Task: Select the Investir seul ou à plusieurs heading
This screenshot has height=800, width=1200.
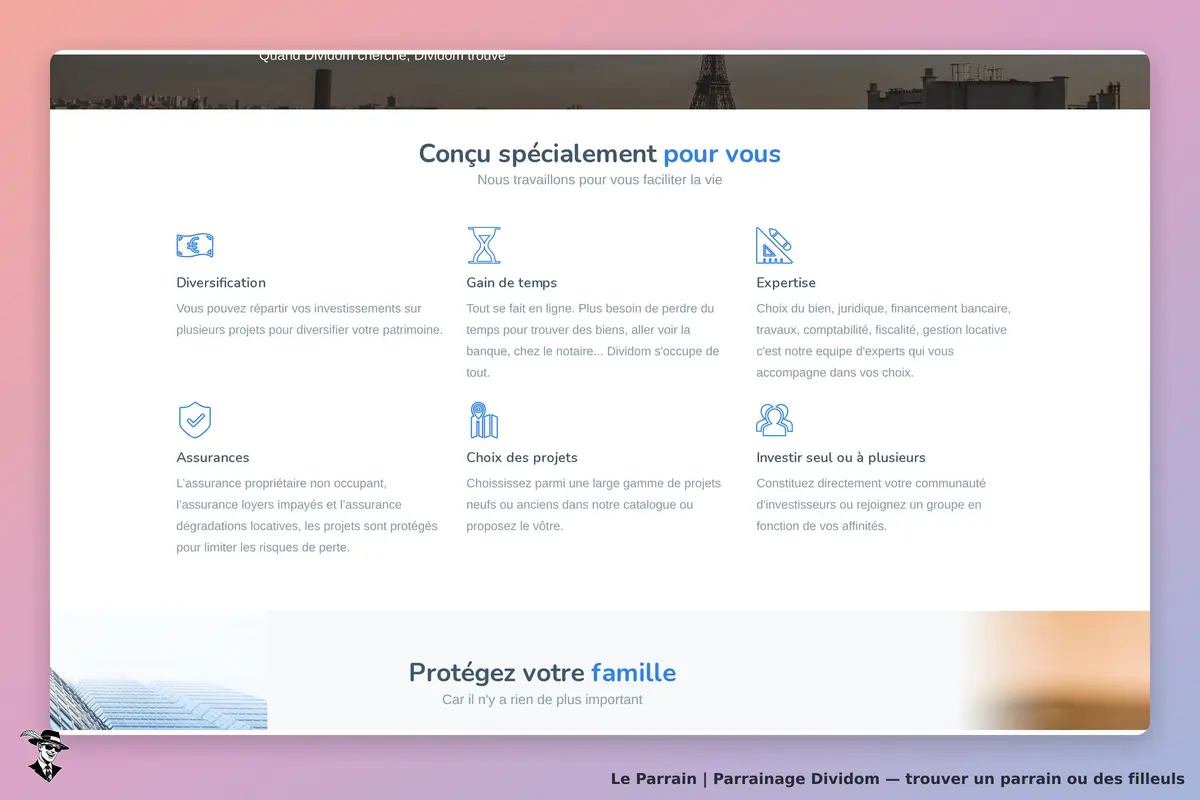Action: [x=841, y=458]
